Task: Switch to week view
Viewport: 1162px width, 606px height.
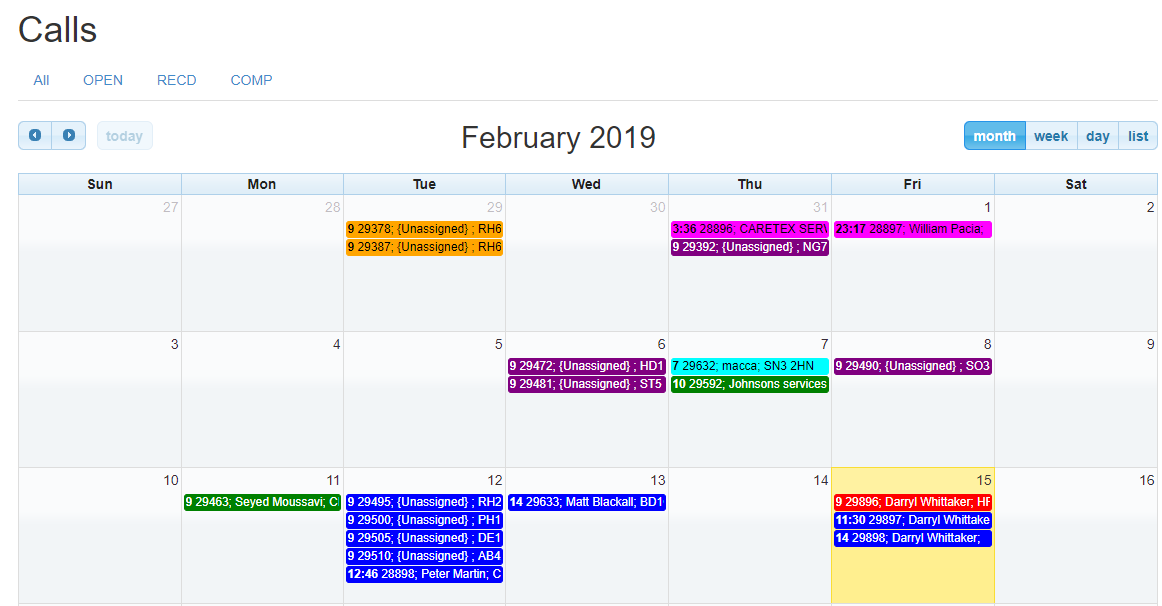Action: [1050, 136]
